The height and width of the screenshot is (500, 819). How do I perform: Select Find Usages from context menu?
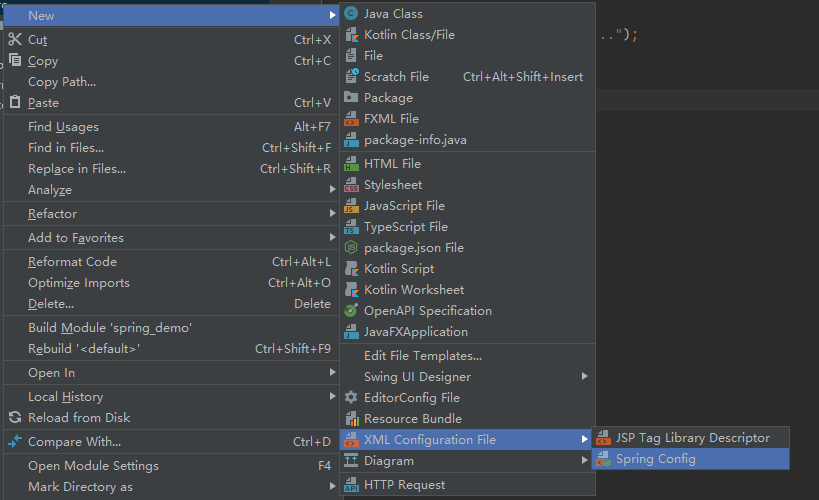click(63, 127)
